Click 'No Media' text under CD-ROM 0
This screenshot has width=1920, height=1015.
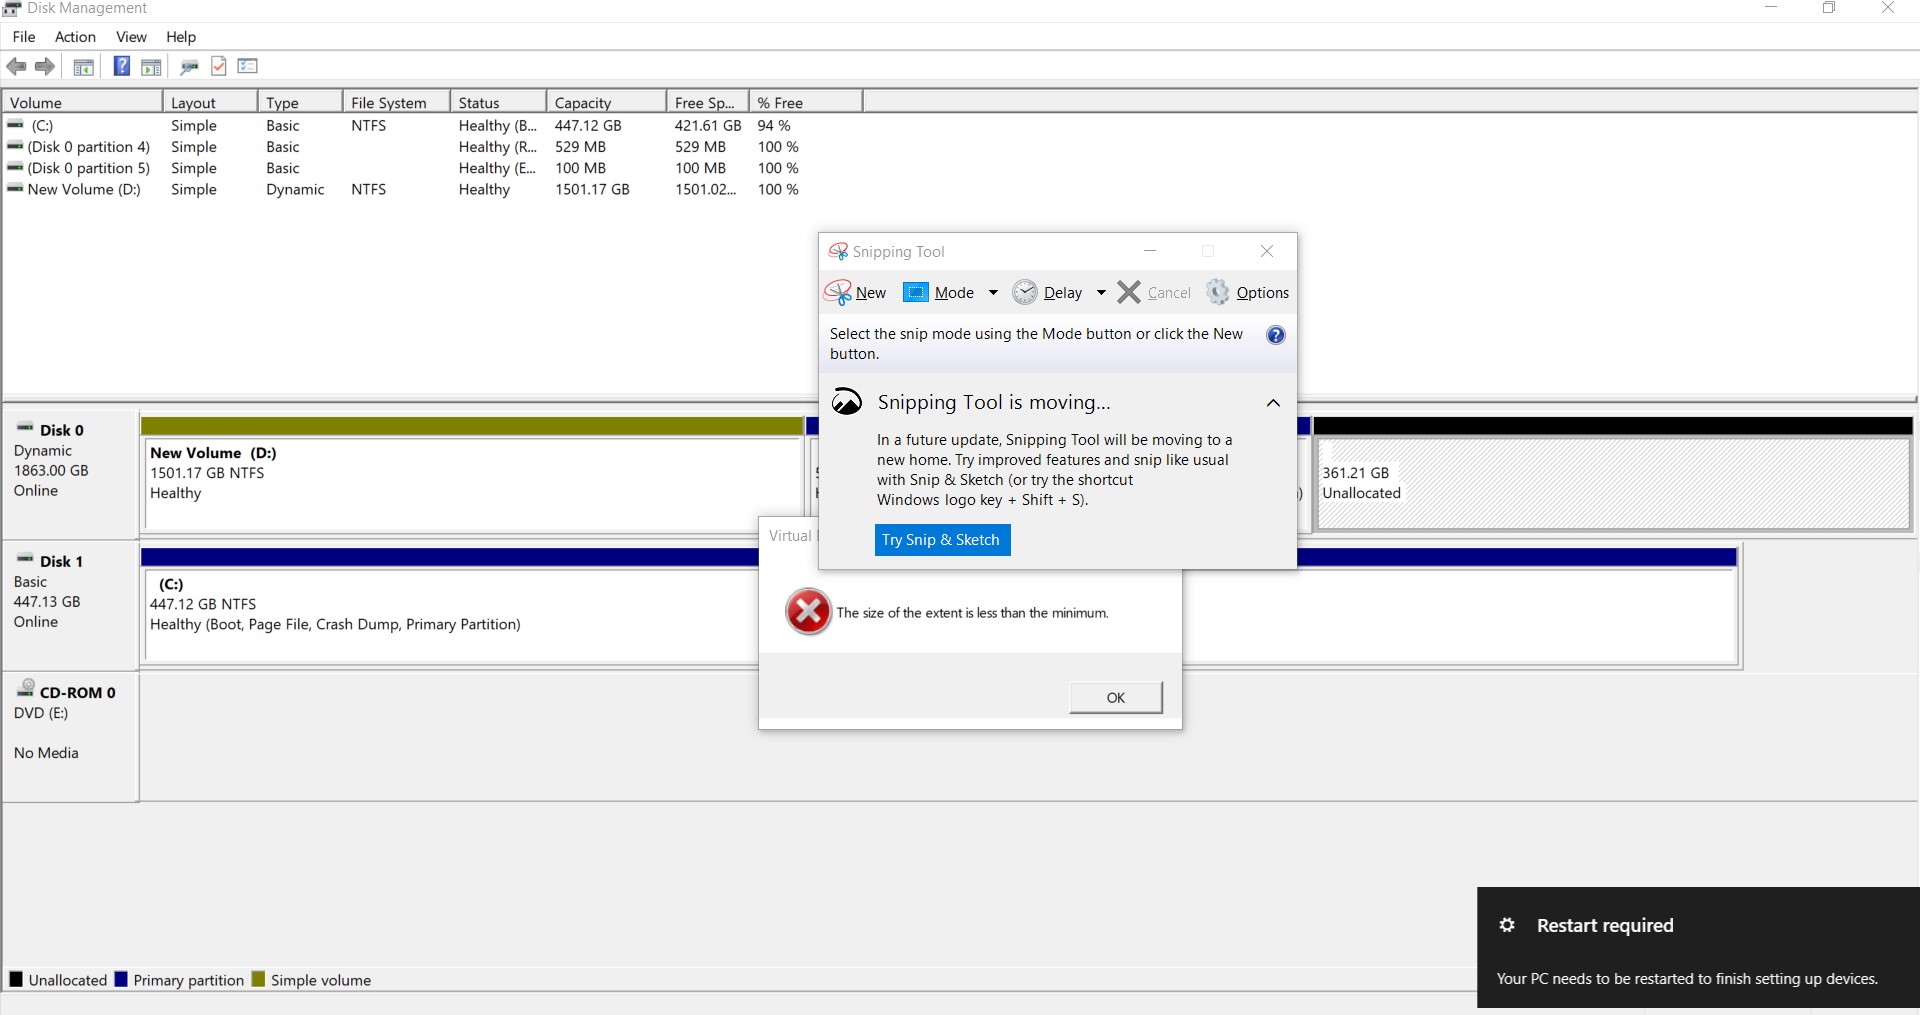tap(46, 753)
